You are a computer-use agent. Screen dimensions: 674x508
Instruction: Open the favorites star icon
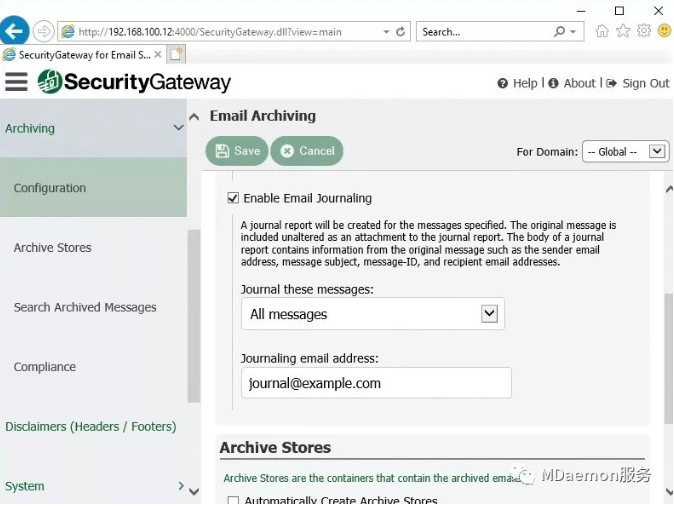pos(623,31)
